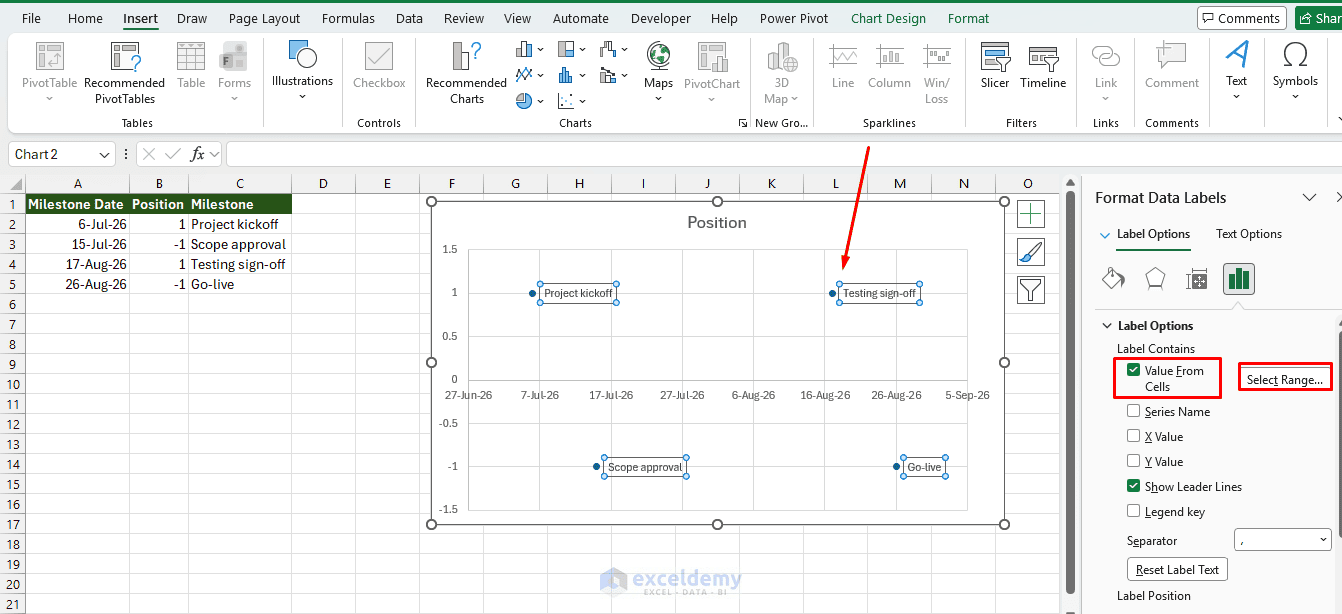Screen dimensions: 1342x614
Task: Enable the X Value checkbox
Action: point(1133,436)
